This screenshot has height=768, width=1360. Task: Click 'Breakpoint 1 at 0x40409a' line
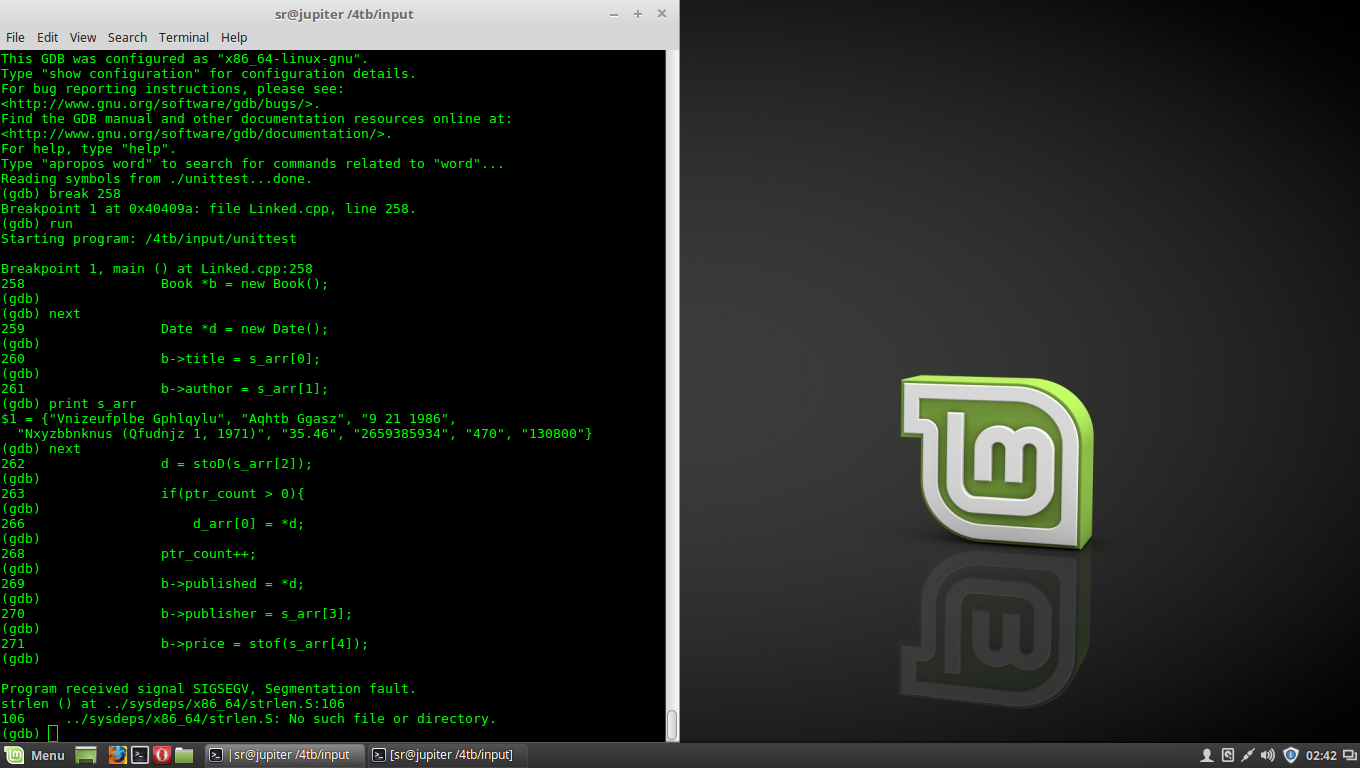[x=208, y=209]
